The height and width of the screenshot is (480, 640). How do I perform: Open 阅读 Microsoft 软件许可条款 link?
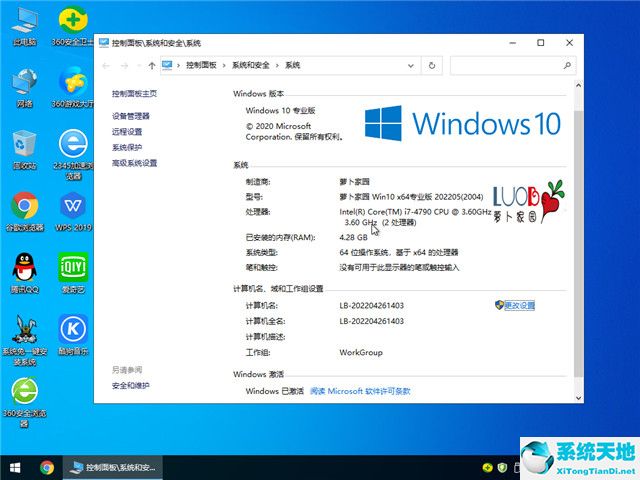[360, 391]
